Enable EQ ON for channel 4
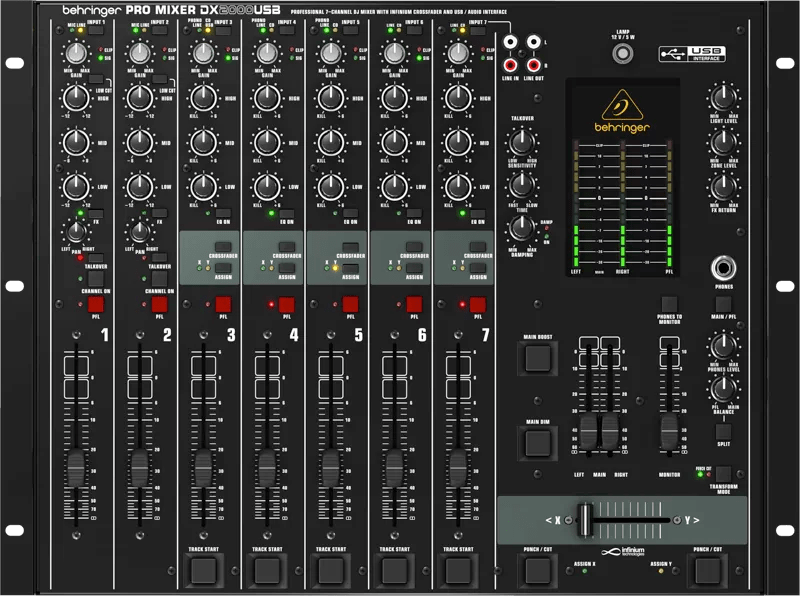This screenshot has width=800, height=596. click(x=285, y=213)
